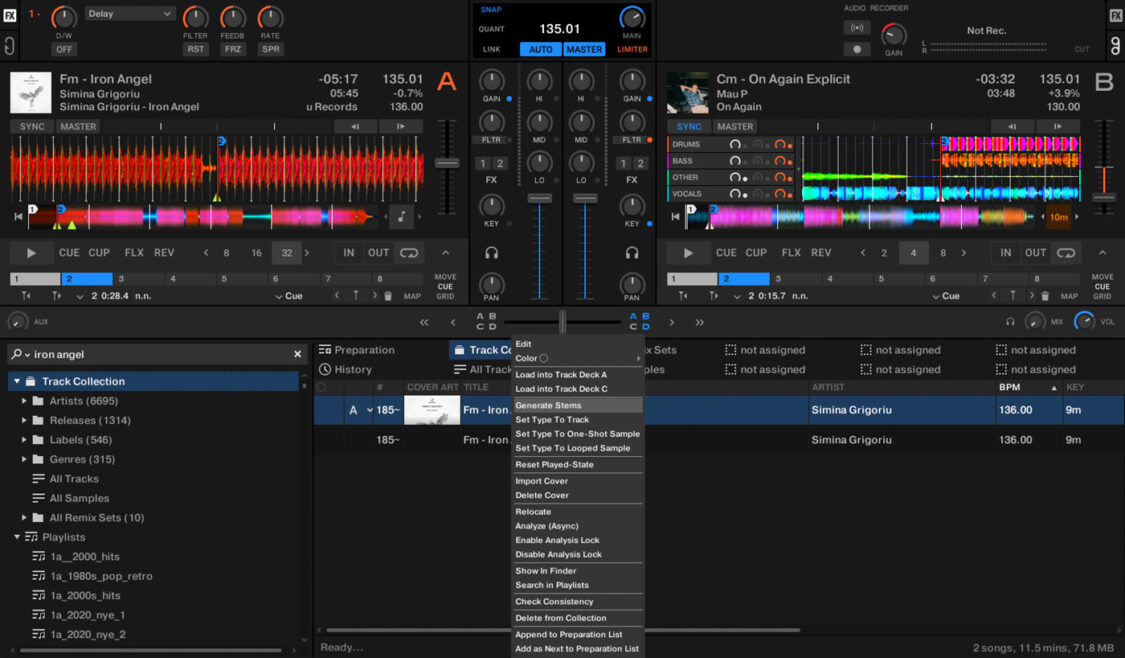Expand the Artists folder in Track Collection
This screenshot has width=1125, height=658.
[x=24, y=400]
